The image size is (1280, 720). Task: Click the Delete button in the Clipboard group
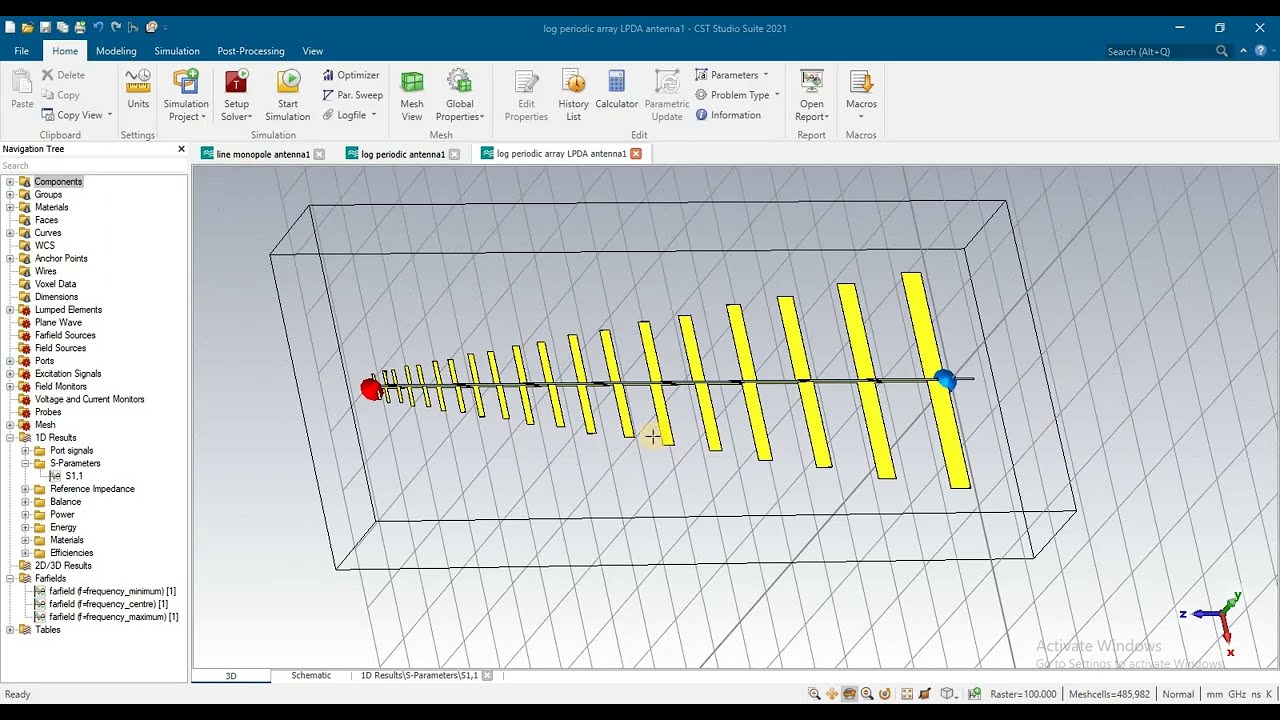(x=63, y=75)
